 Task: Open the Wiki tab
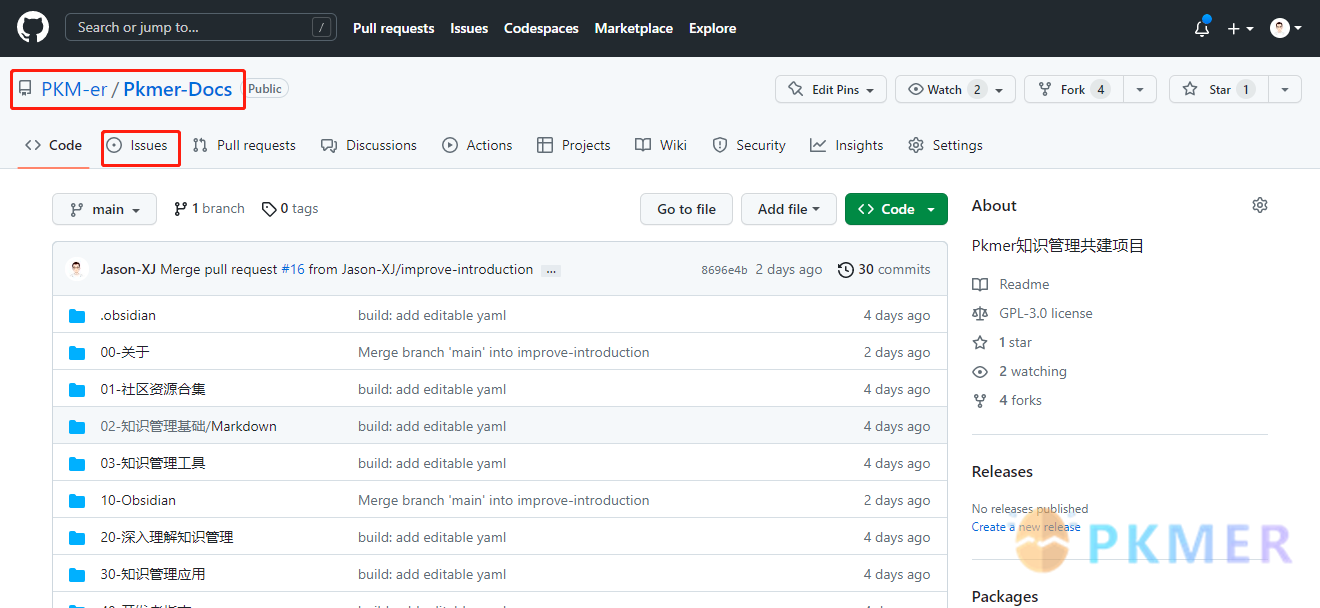coord(661,145)
